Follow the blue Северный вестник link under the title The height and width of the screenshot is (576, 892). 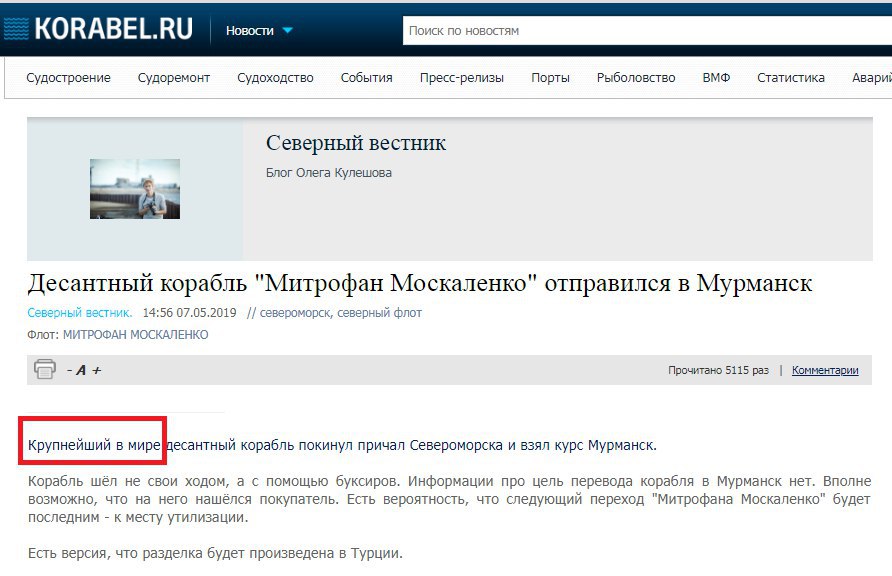click(80, 313)
